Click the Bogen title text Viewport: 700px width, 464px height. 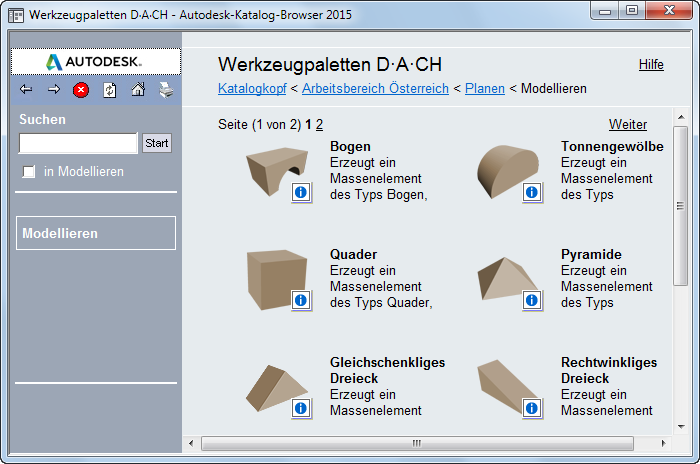(x=350, y=146)
